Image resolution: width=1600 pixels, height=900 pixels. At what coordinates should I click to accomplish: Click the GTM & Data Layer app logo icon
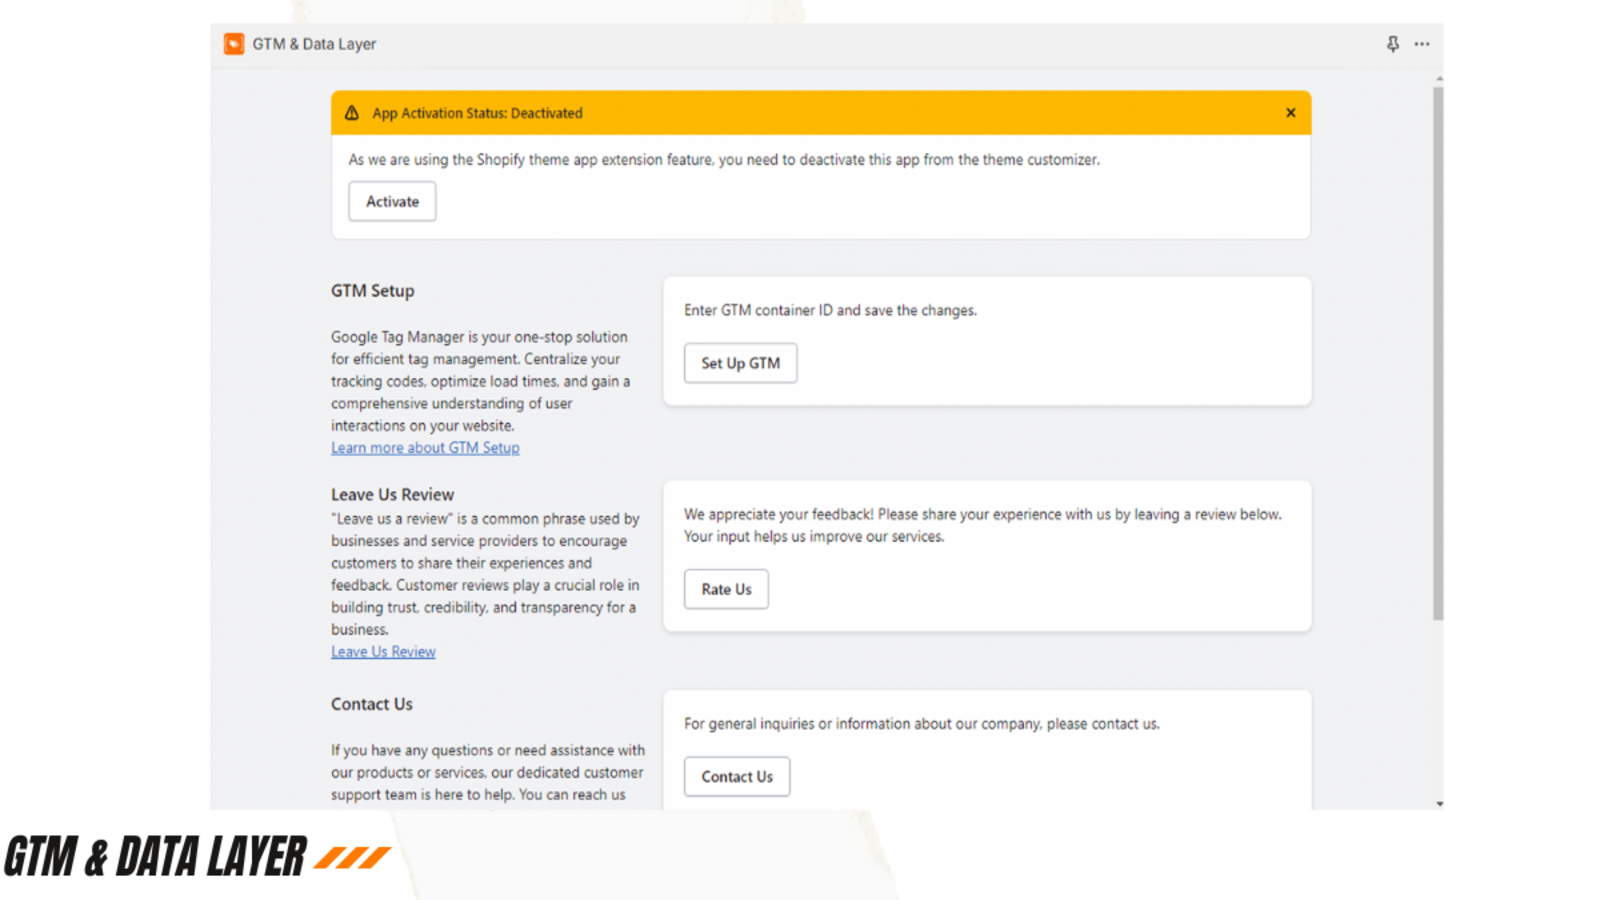(x=234, y=44)
